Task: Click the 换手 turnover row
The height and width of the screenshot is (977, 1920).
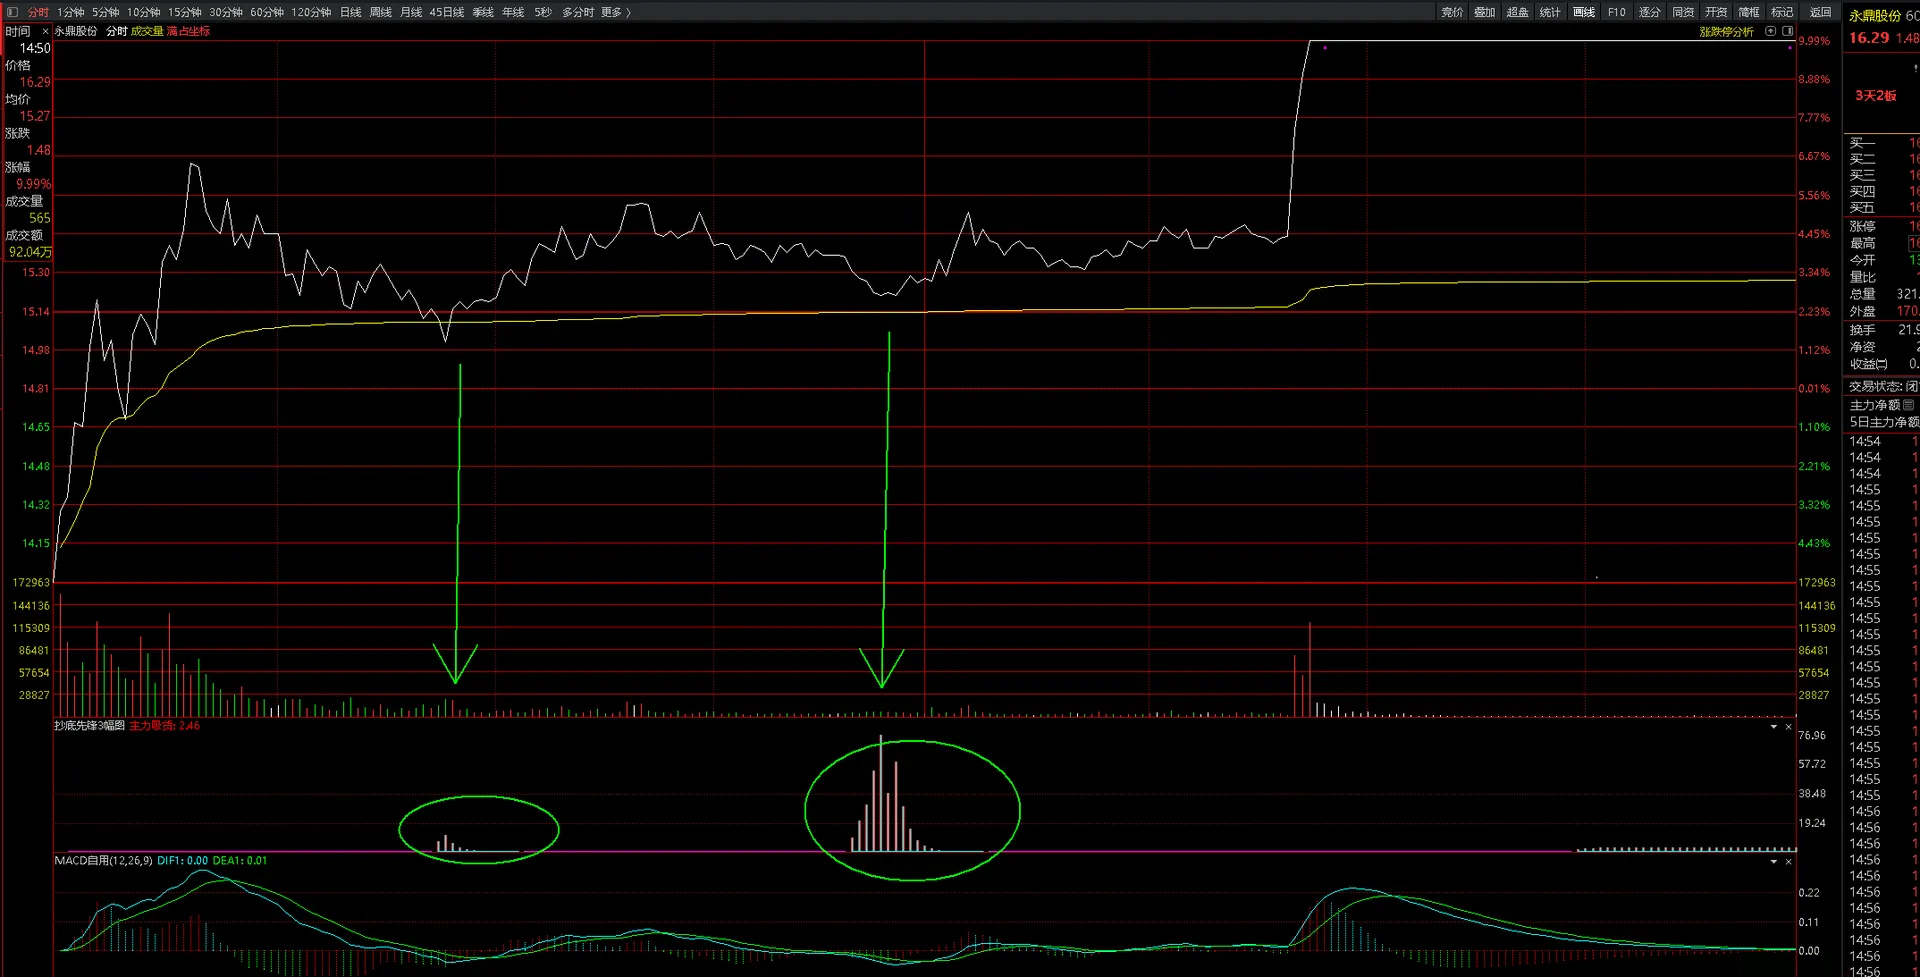Action: coord(1883,330)
